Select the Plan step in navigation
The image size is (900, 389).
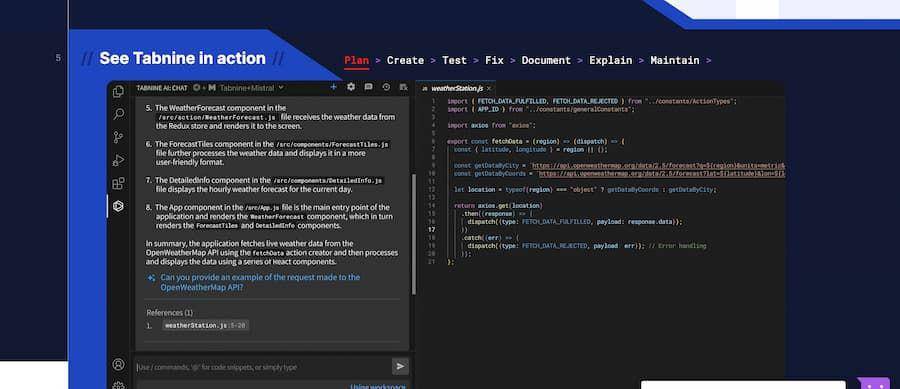tap(356, 60)
